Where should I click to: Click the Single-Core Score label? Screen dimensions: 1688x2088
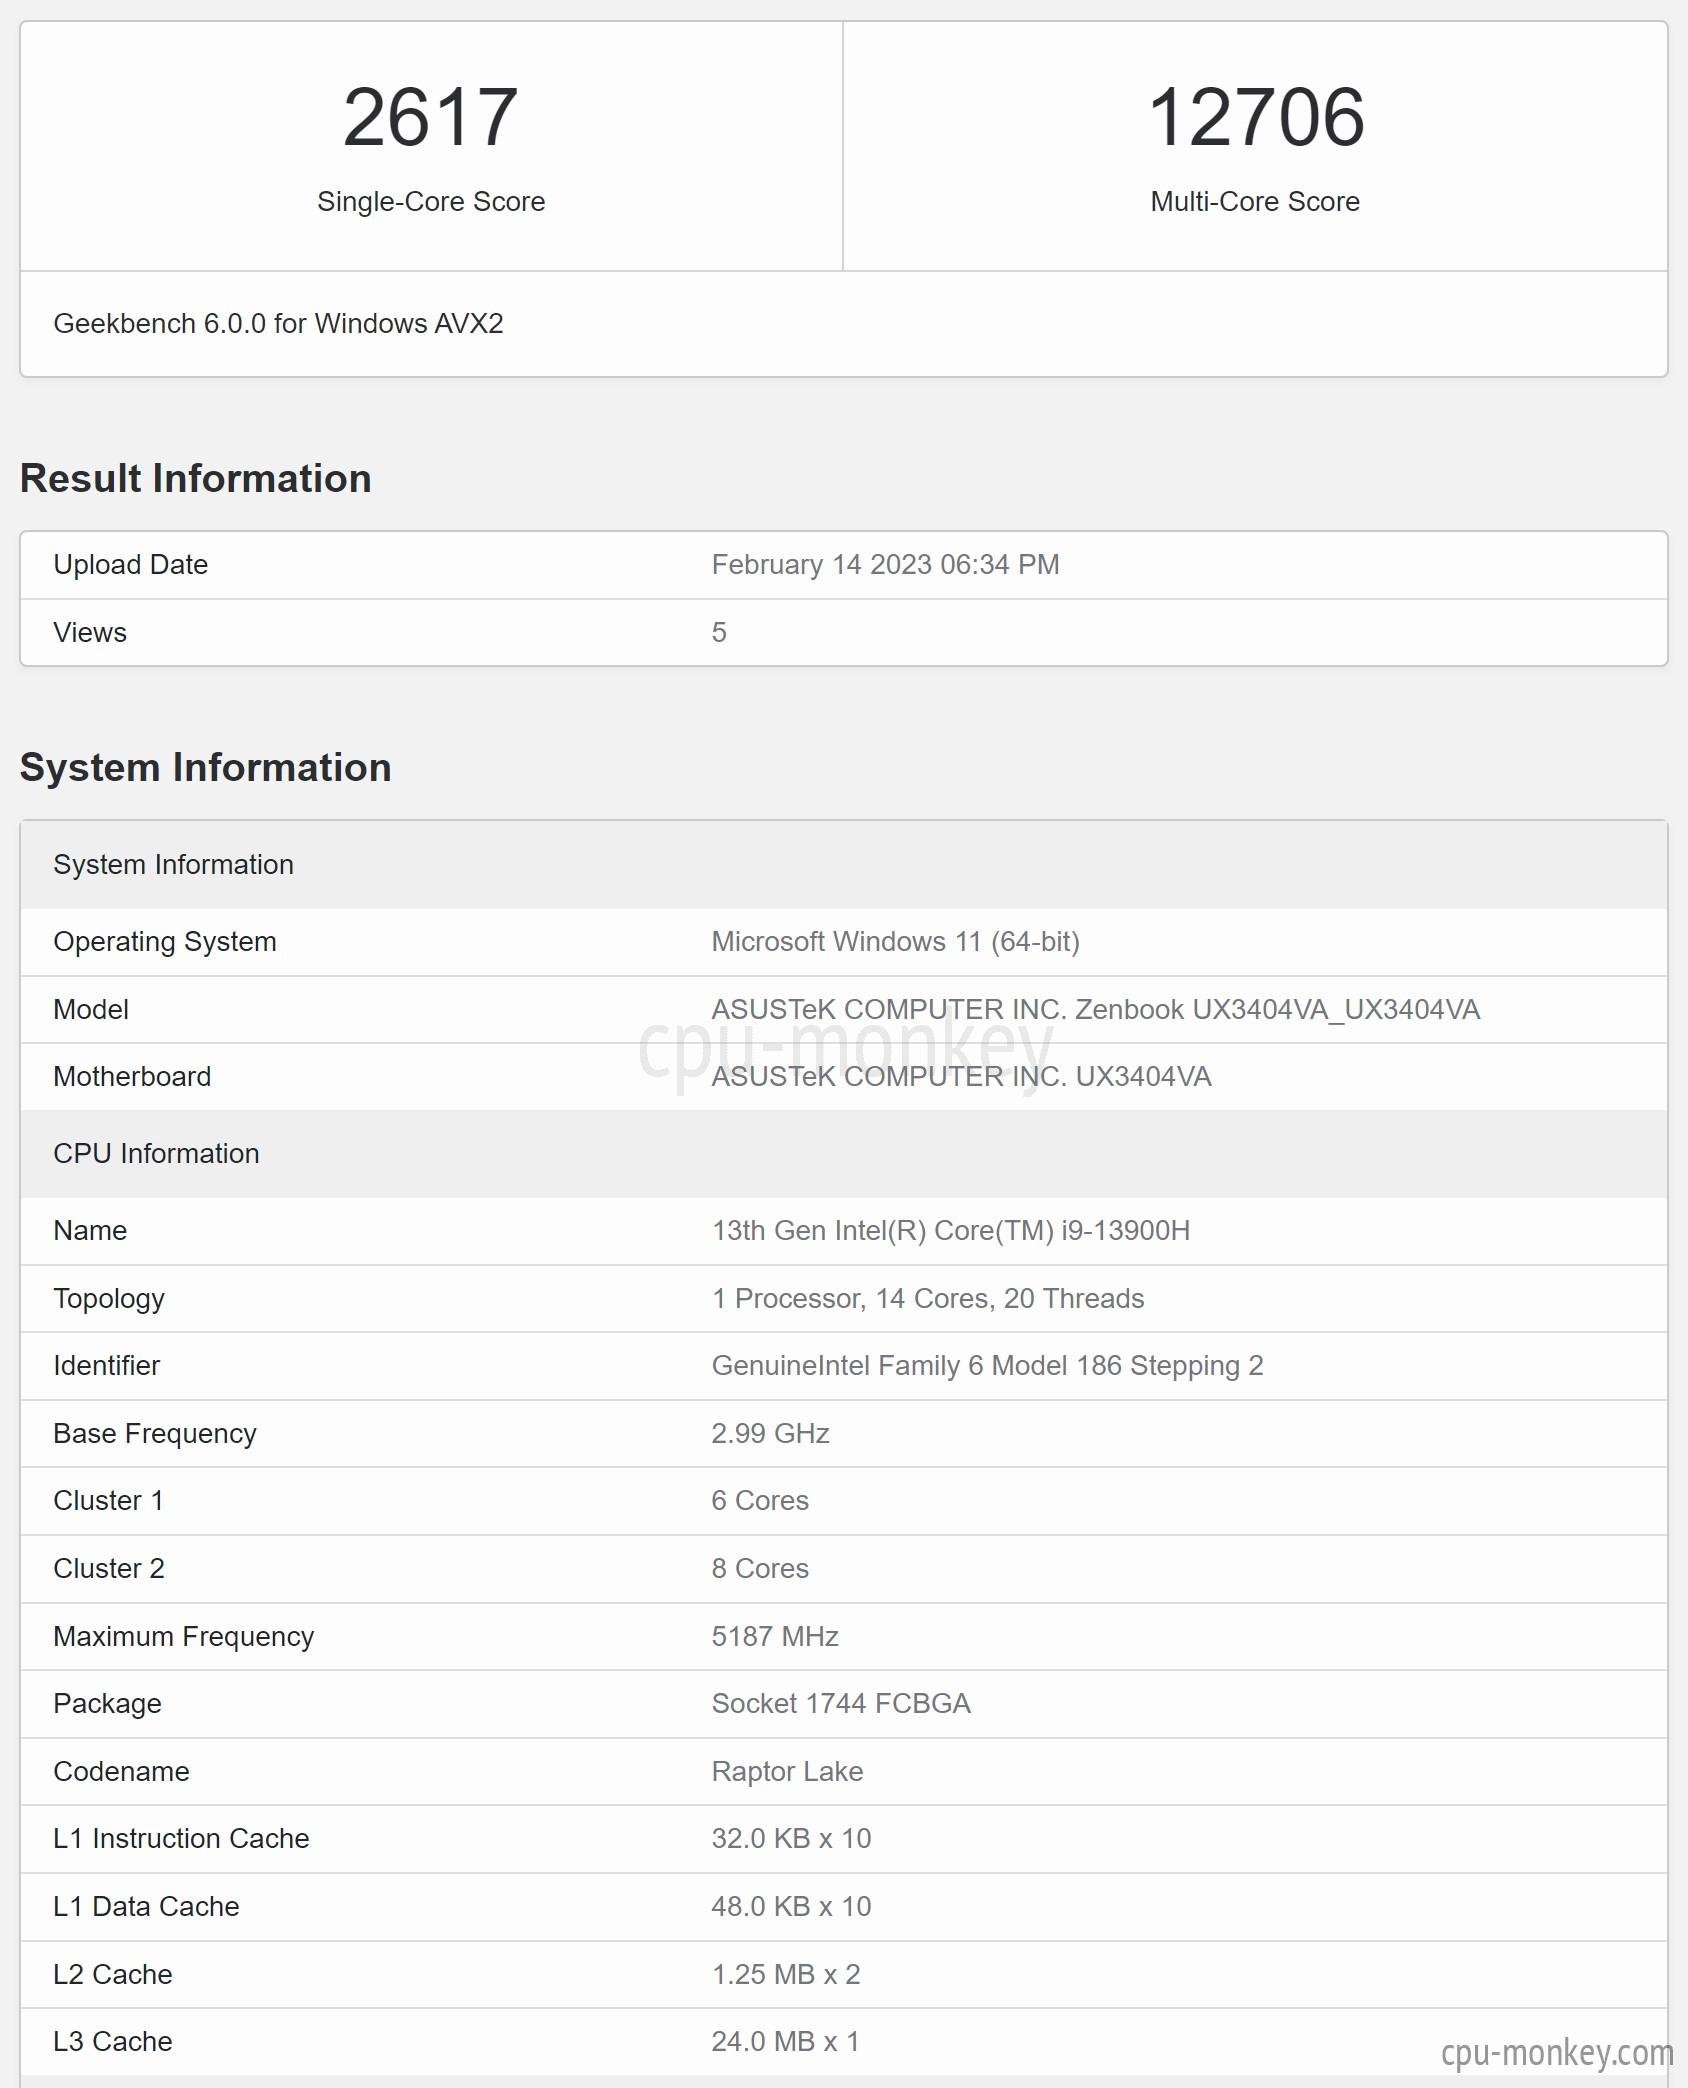(431, 201)
